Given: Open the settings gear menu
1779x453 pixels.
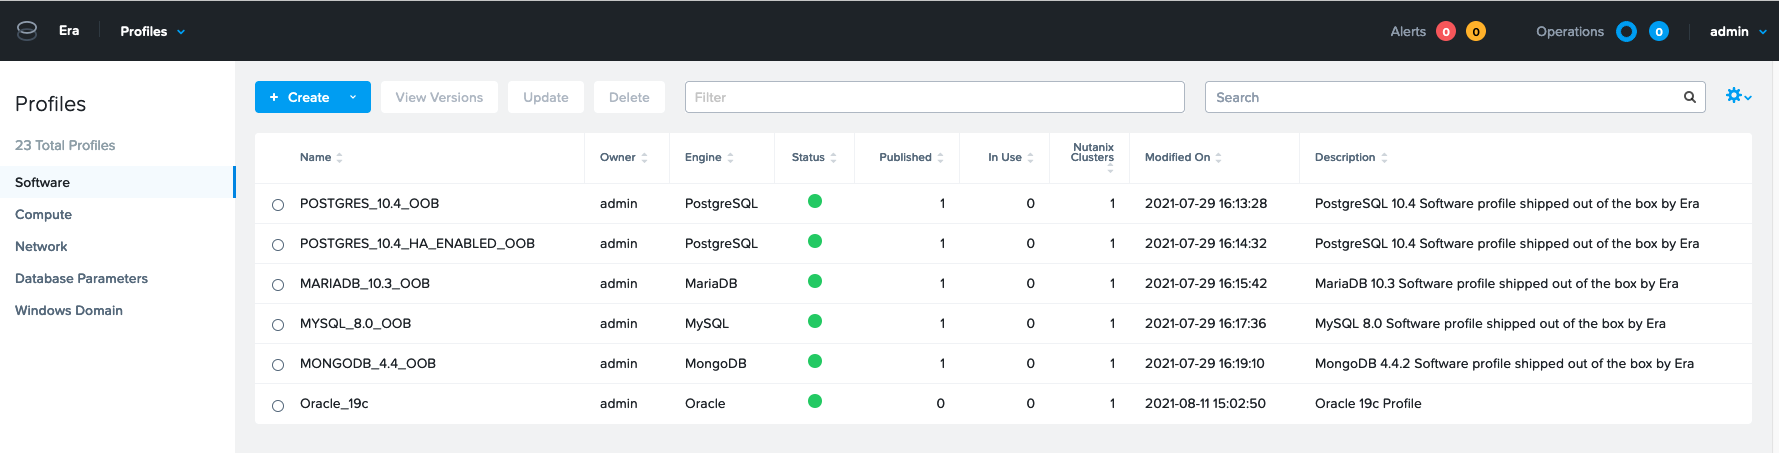Looking at the screenshot, I should [x=1738, y=96].
